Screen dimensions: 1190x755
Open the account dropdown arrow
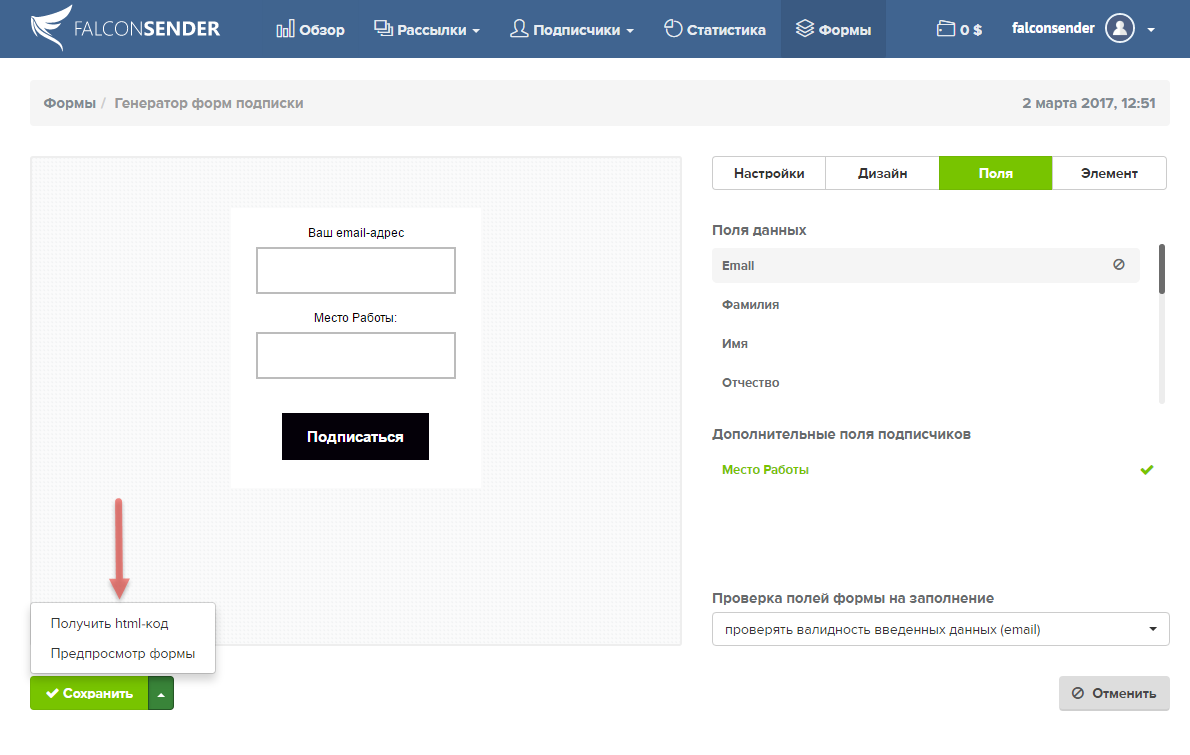pos(1151,30)
